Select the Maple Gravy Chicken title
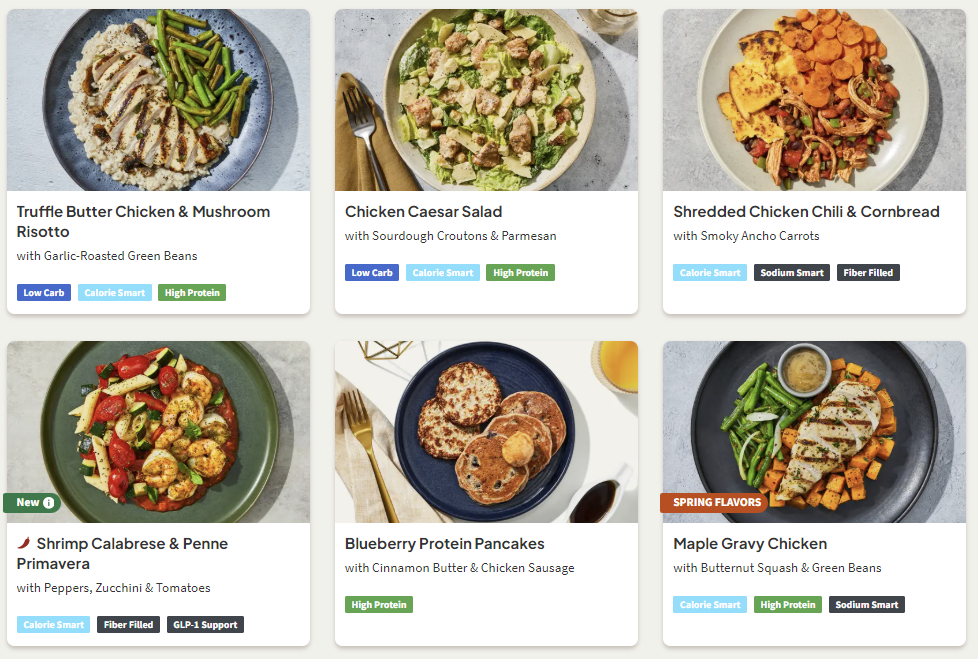The width and height of the screenshot is (978, 659). [750, 544]
